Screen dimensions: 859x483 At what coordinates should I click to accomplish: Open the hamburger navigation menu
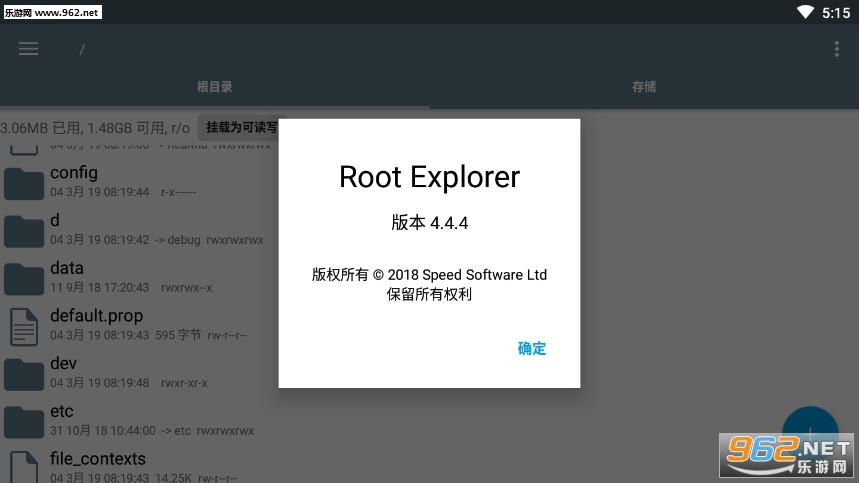[28, 49]
